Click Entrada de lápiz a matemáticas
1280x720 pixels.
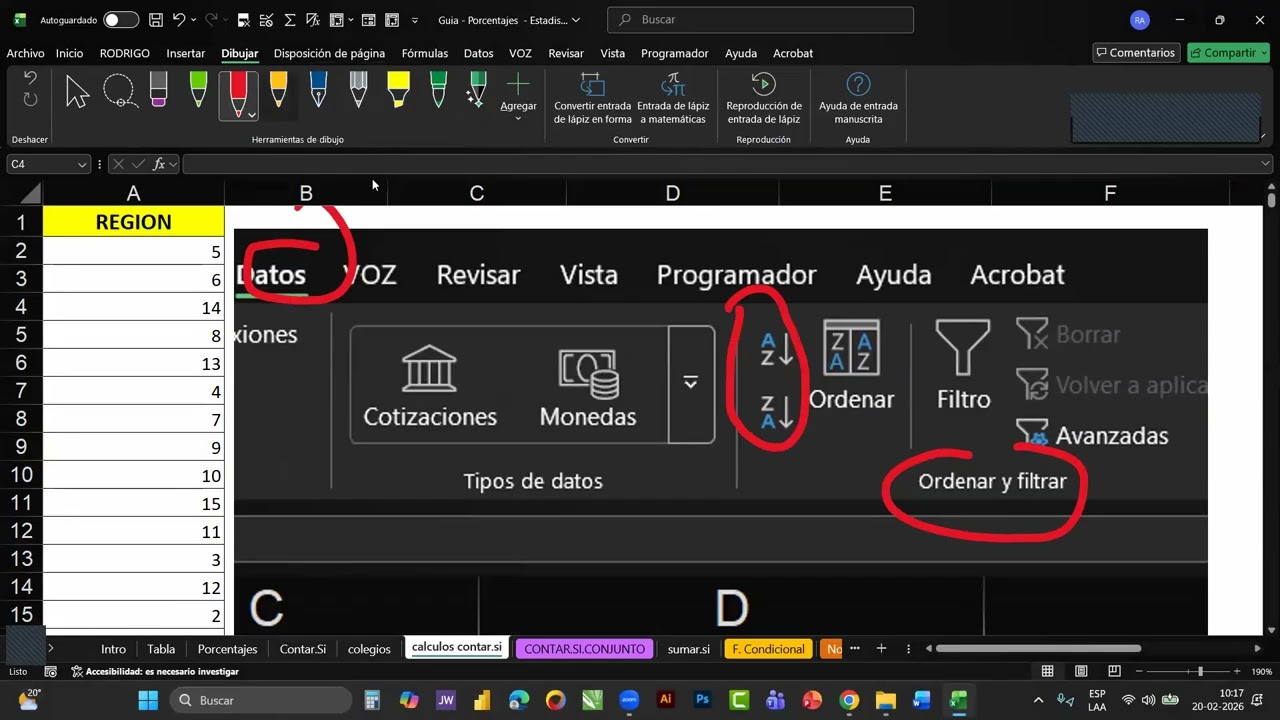[672, 98]
